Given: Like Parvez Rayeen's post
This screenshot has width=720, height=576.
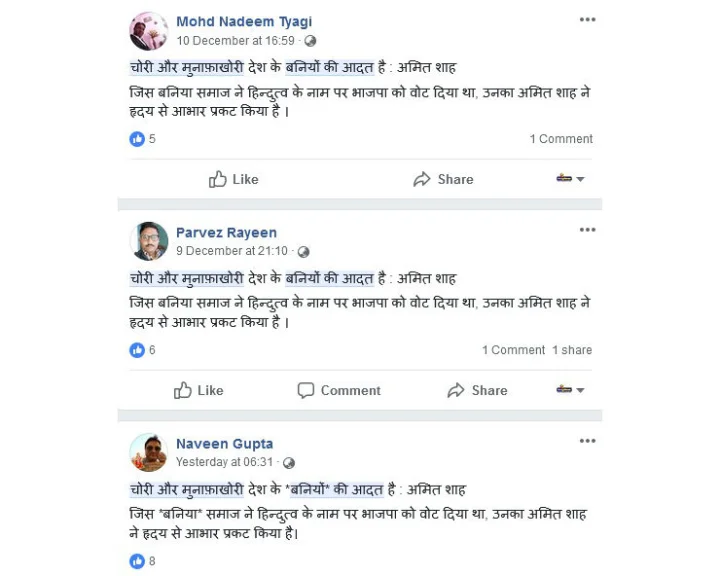Looking at the screenshot, I should (198, 390).
